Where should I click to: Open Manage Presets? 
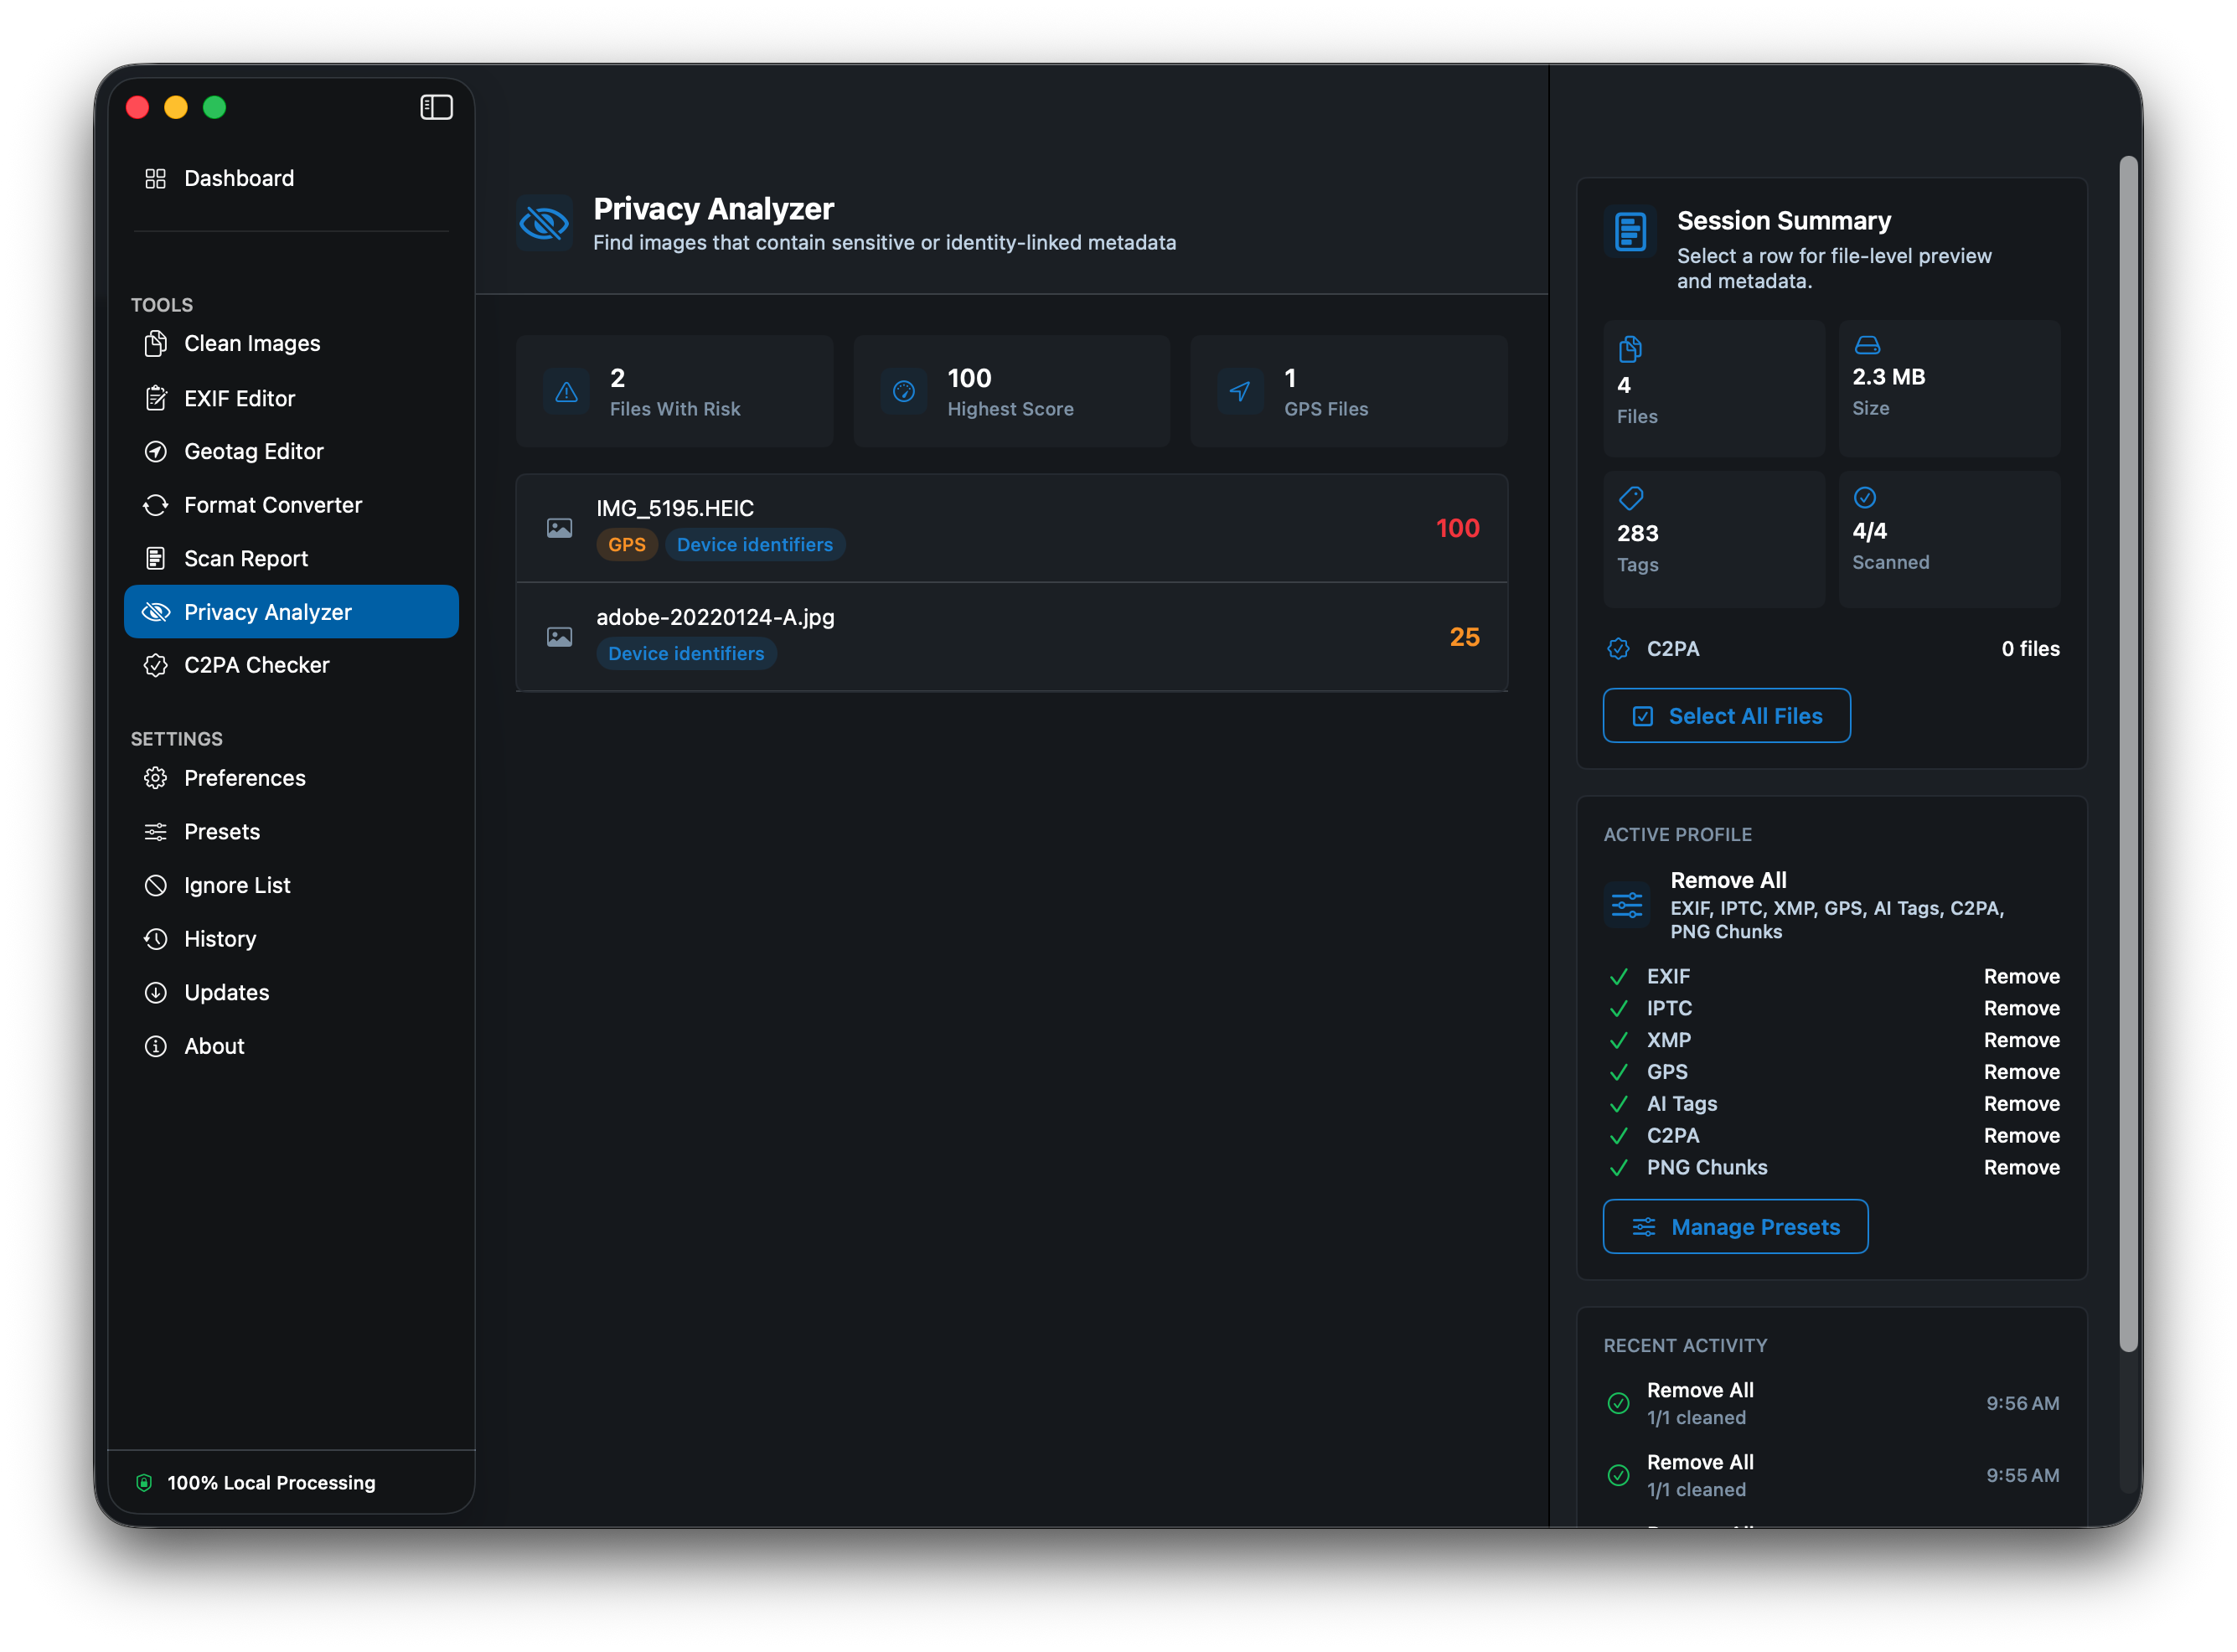coord(1735,1226)
